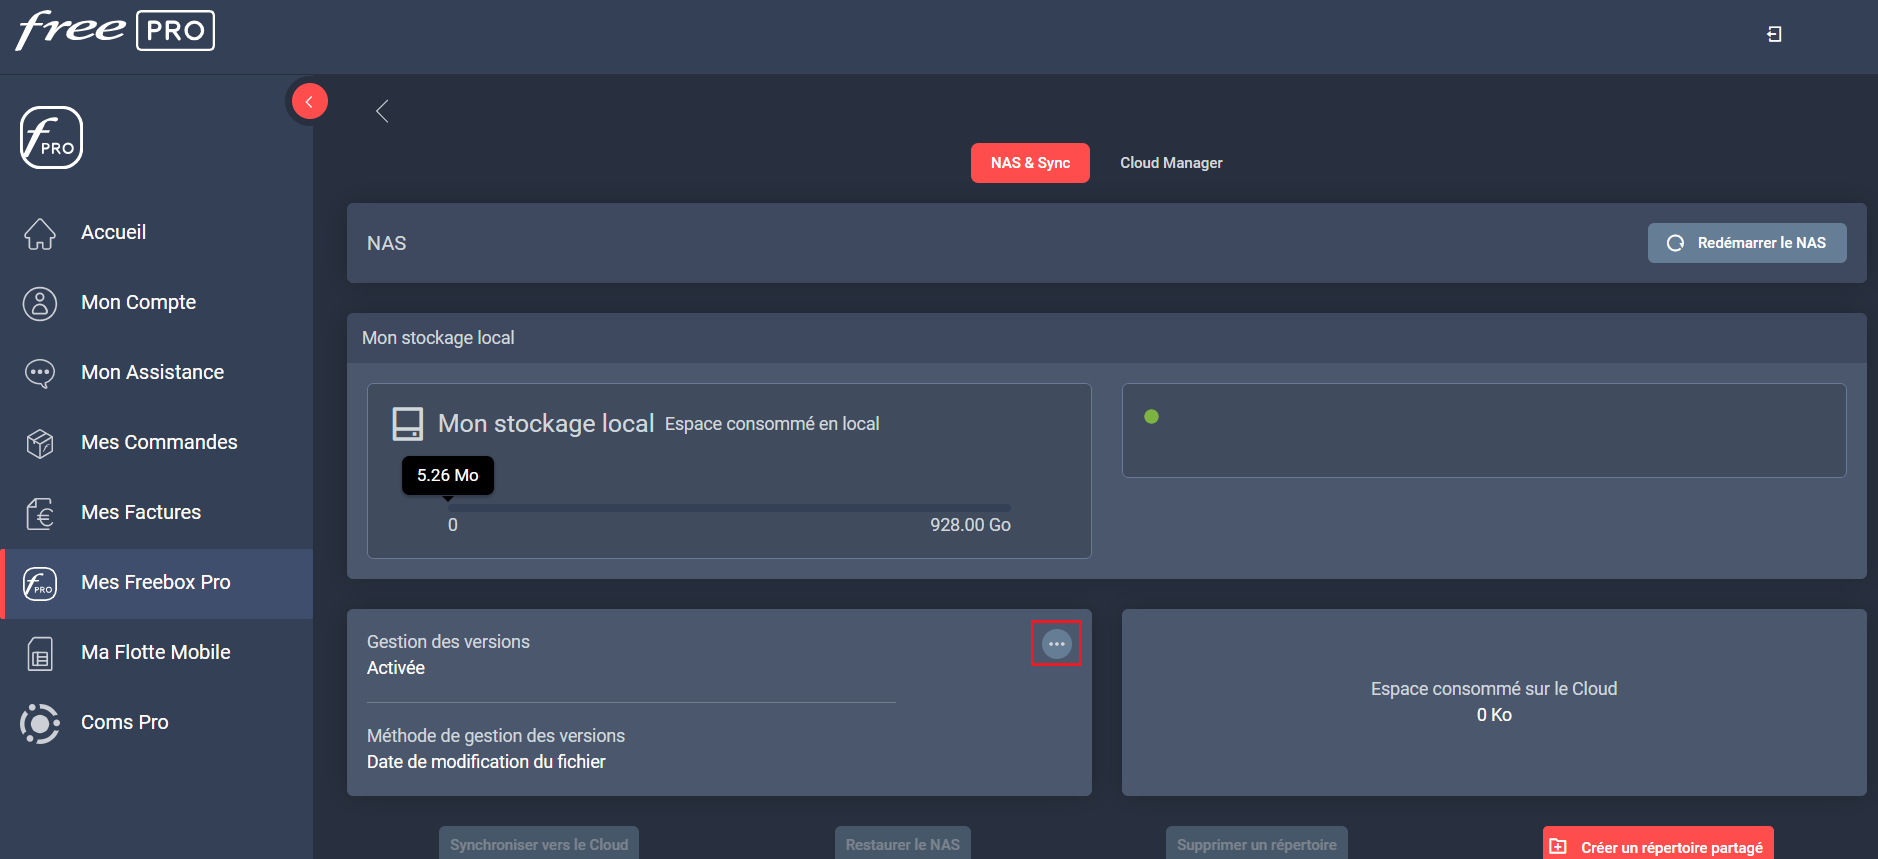
Task: Go back using the left chevron arrow
Action: (382, 111)
